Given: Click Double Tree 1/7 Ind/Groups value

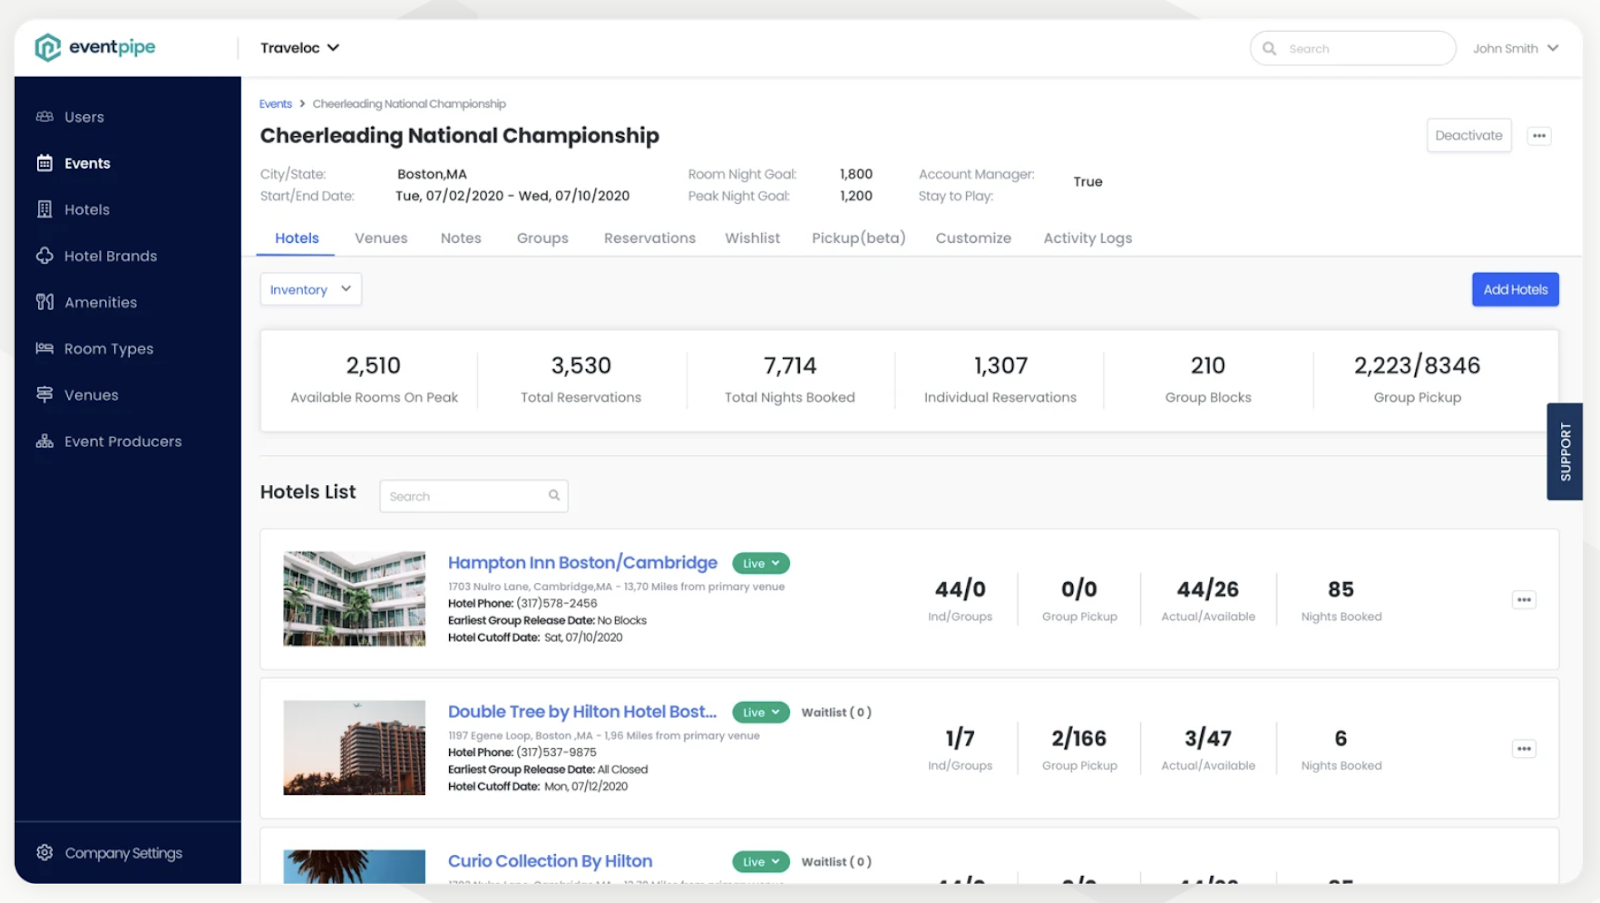Looking at the screenshot, I should pos(960,738).
